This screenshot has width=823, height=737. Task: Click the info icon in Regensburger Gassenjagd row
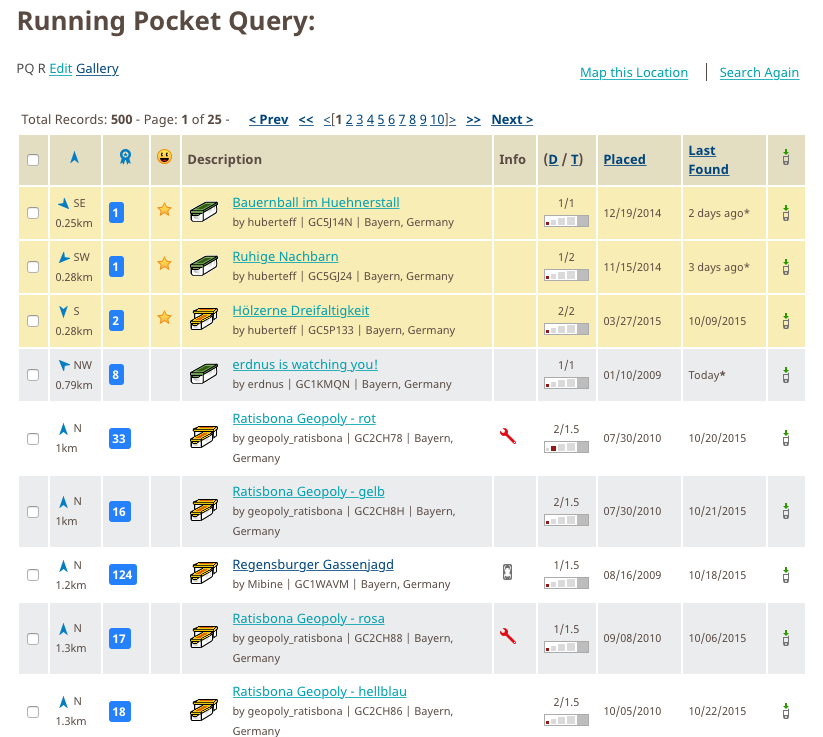click(x=507, y=572)
